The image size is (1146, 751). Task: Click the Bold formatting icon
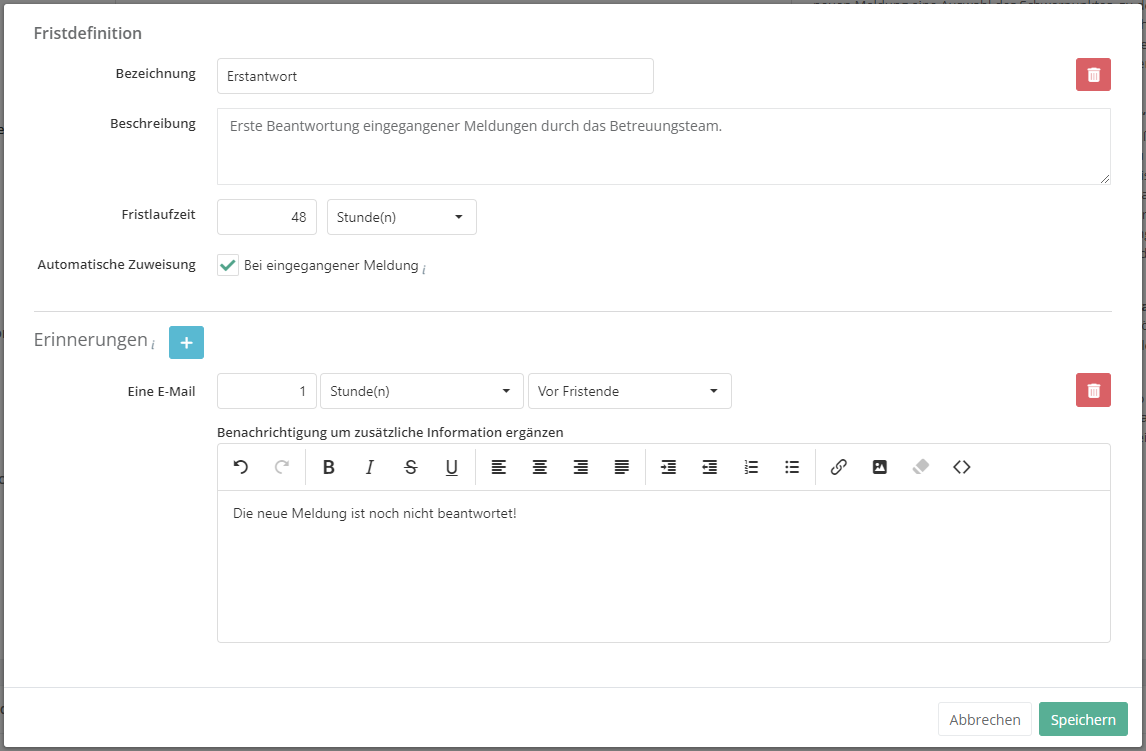click(329, 467)
